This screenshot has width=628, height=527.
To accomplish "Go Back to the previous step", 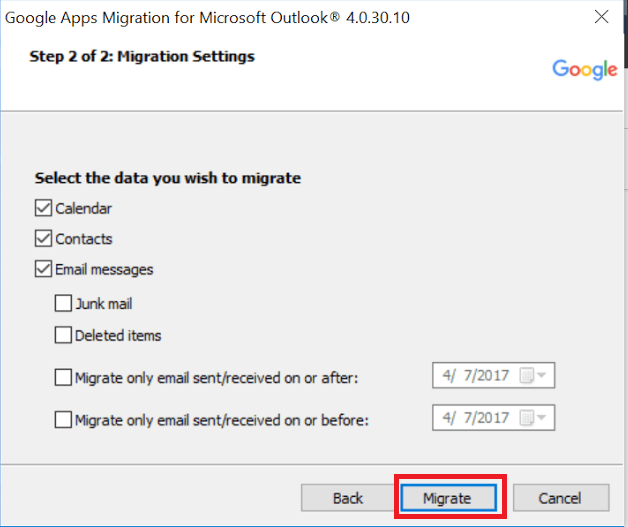I will tap(347, 497).
